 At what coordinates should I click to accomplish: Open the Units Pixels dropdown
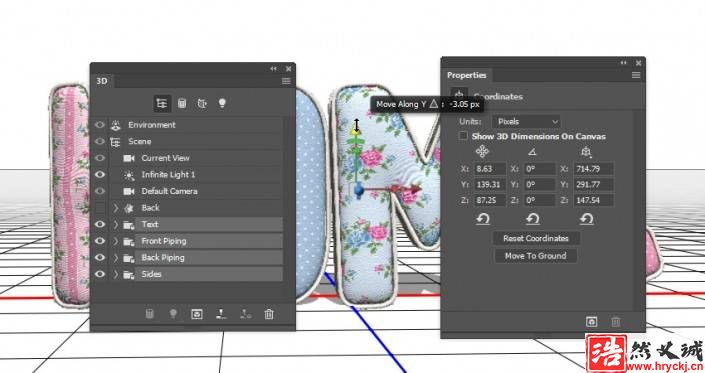[x=527, y=122]
